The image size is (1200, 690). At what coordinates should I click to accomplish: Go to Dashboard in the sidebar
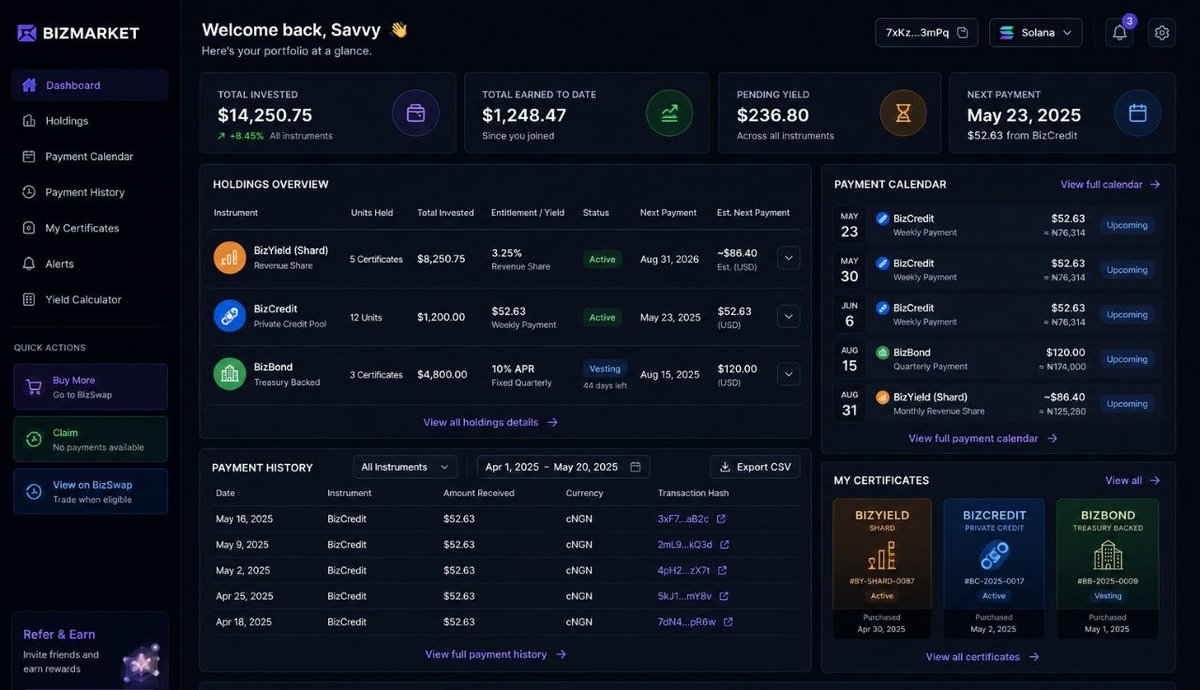90,85
